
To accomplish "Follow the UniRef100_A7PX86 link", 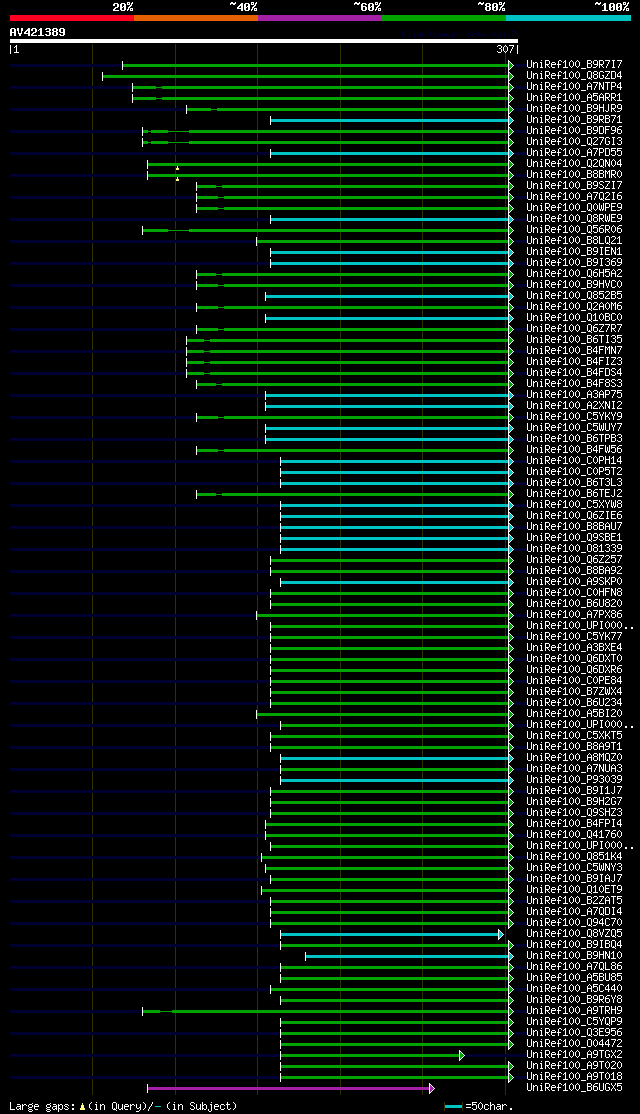I will 574,615.
